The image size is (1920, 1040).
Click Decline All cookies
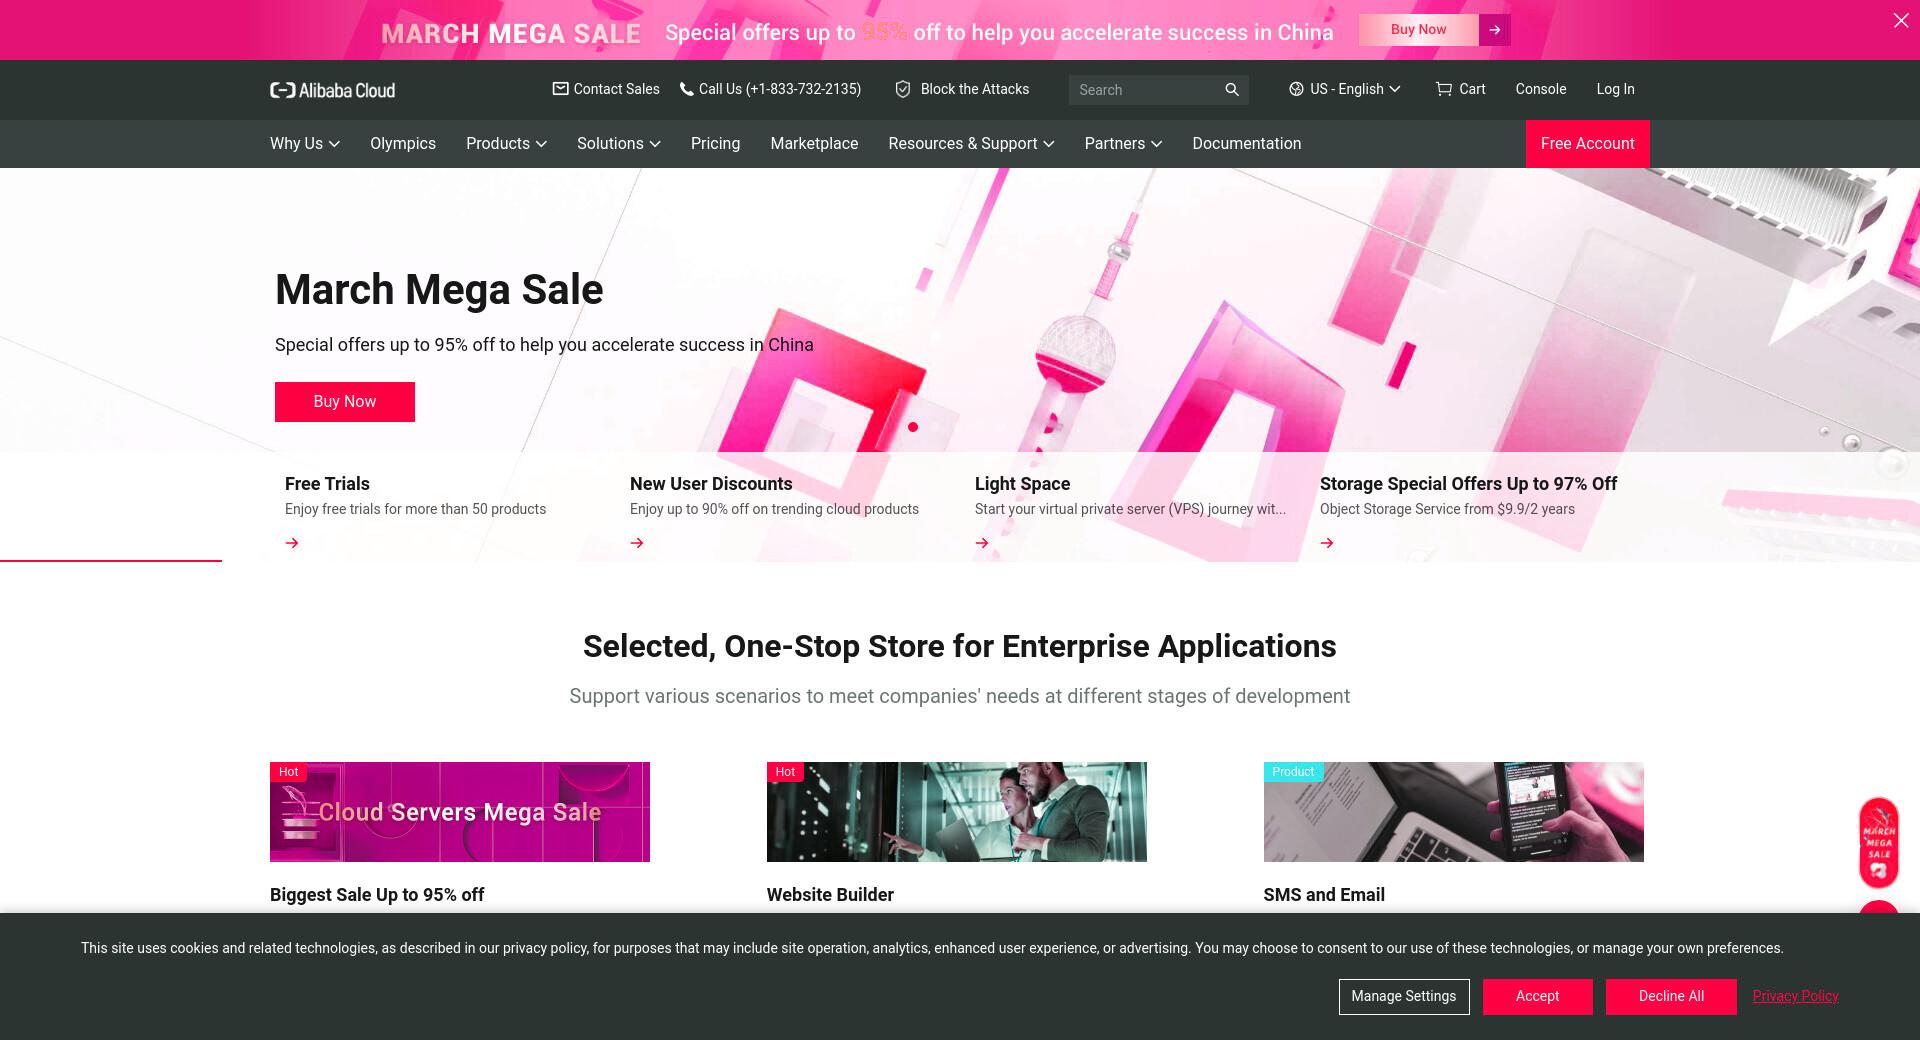(x=1671, y=996)
